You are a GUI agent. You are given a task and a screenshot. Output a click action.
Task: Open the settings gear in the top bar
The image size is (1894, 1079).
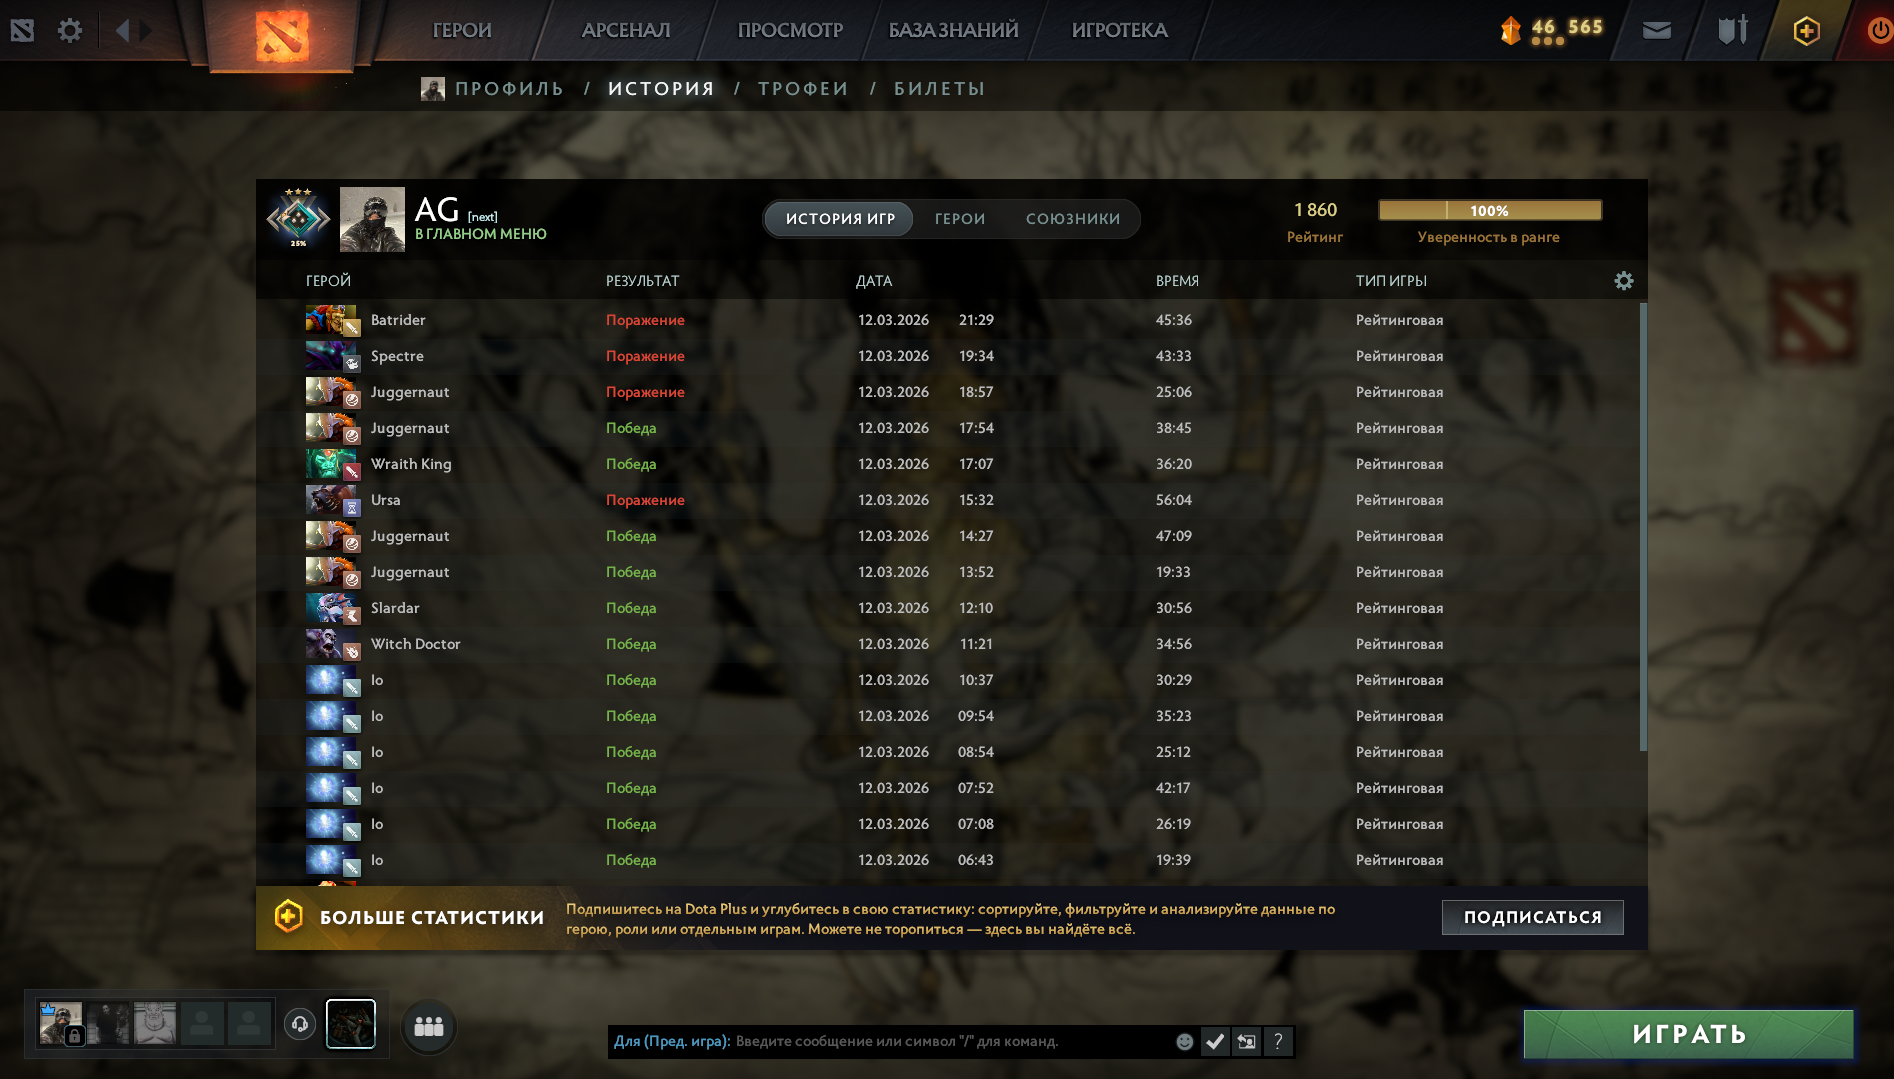tap(69, 31)
